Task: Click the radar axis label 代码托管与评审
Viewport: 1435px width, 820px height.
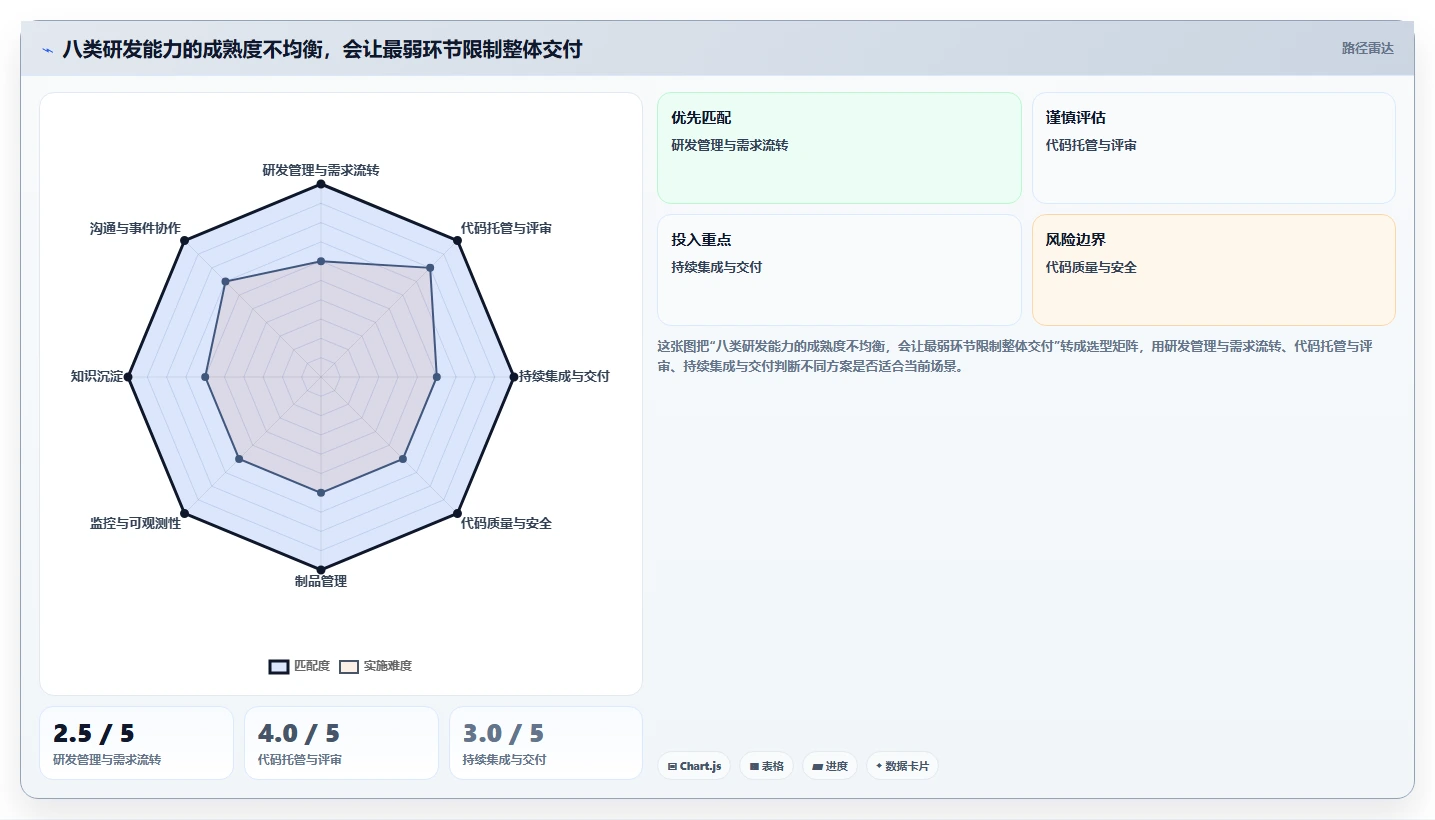Action: pyautogui.click(x=506, y=228)
